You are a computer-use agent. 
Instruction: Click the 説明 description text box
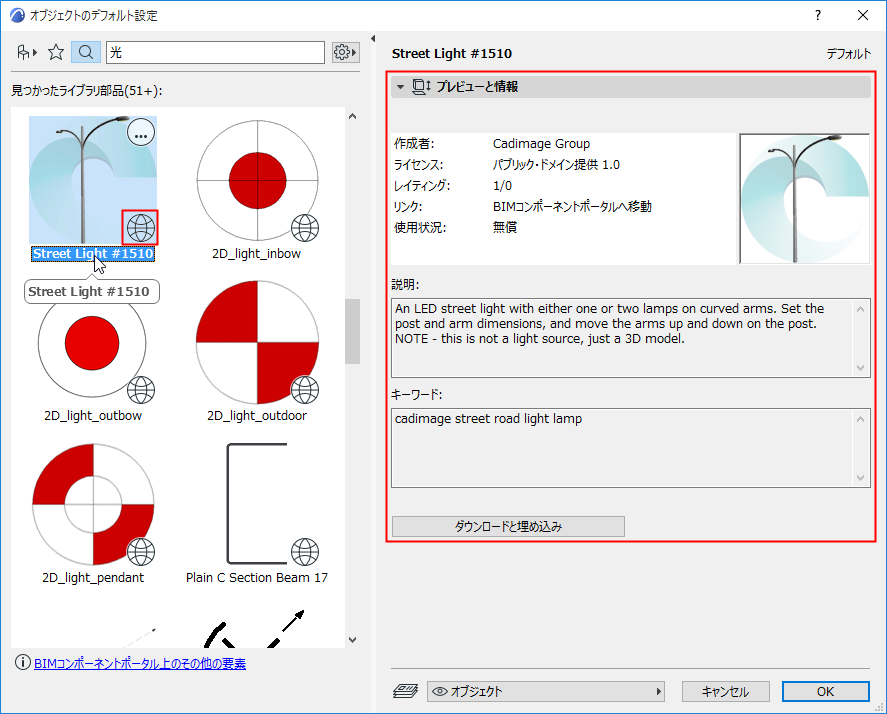point(630,338)
